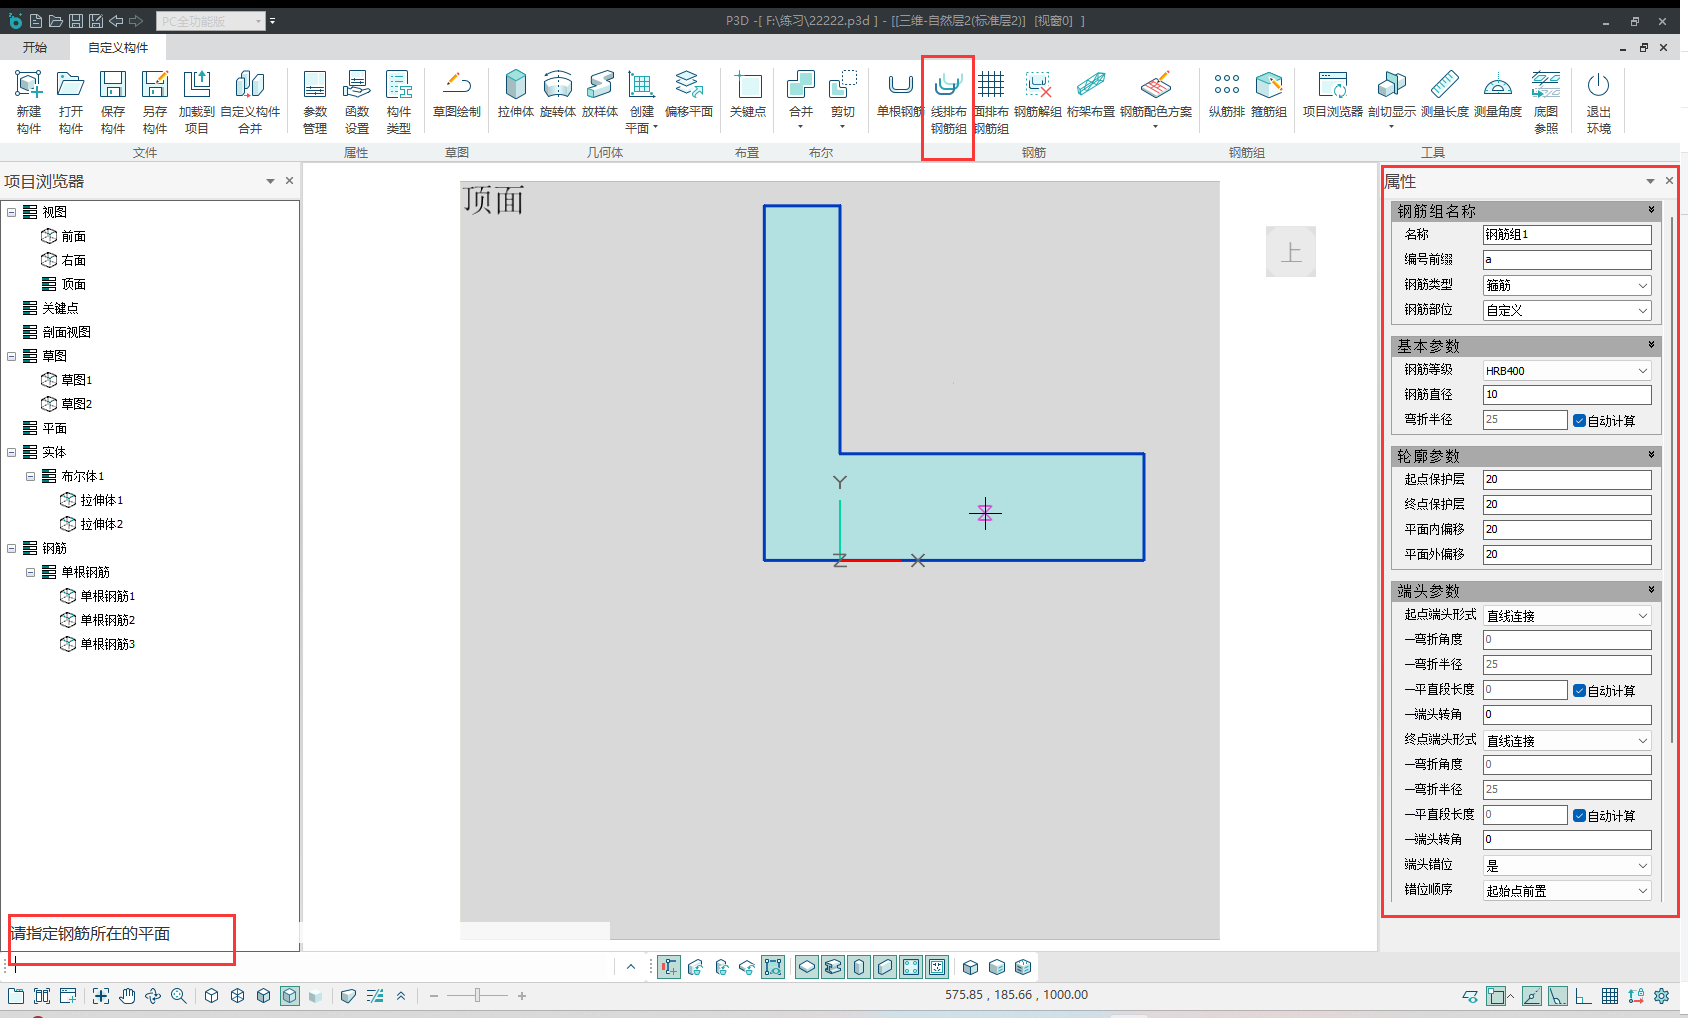Select the 拉伸体 extrude tool
This screenshot has height=1018, width=1688.
516,95
